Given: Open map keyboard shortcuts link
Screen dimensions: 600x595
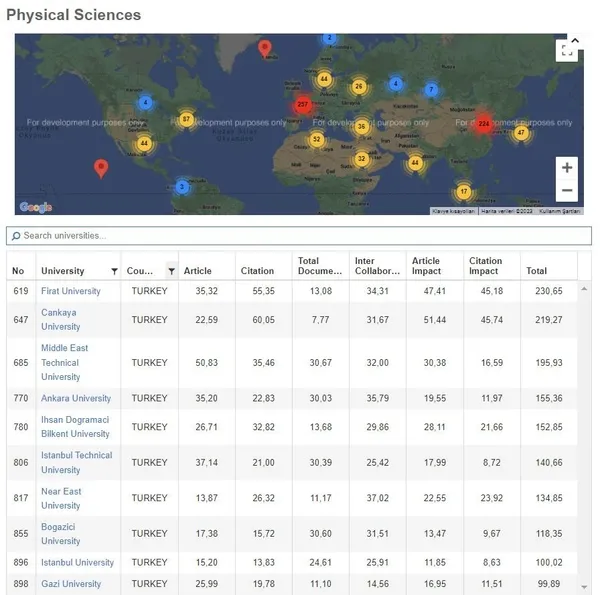Looking at the screenshot, I should tap(453, 211).
